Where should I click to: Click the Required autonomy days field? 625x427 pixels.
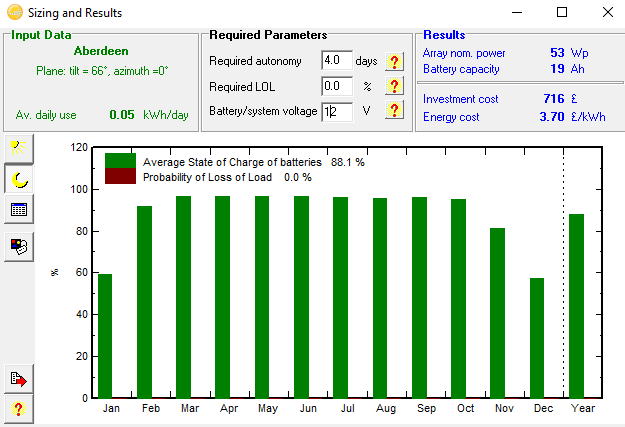(x=337, y=62)
